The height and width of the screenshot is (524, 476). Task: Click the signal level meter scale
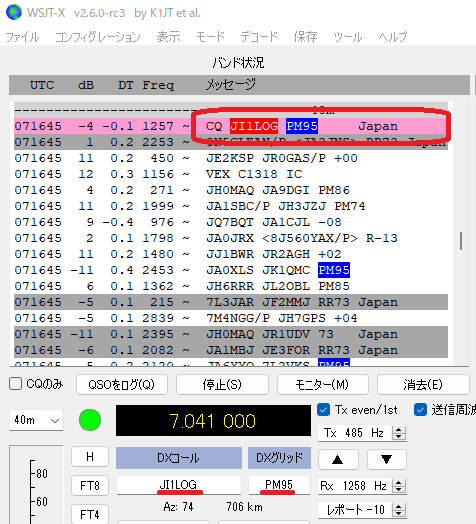click(36, 485)
